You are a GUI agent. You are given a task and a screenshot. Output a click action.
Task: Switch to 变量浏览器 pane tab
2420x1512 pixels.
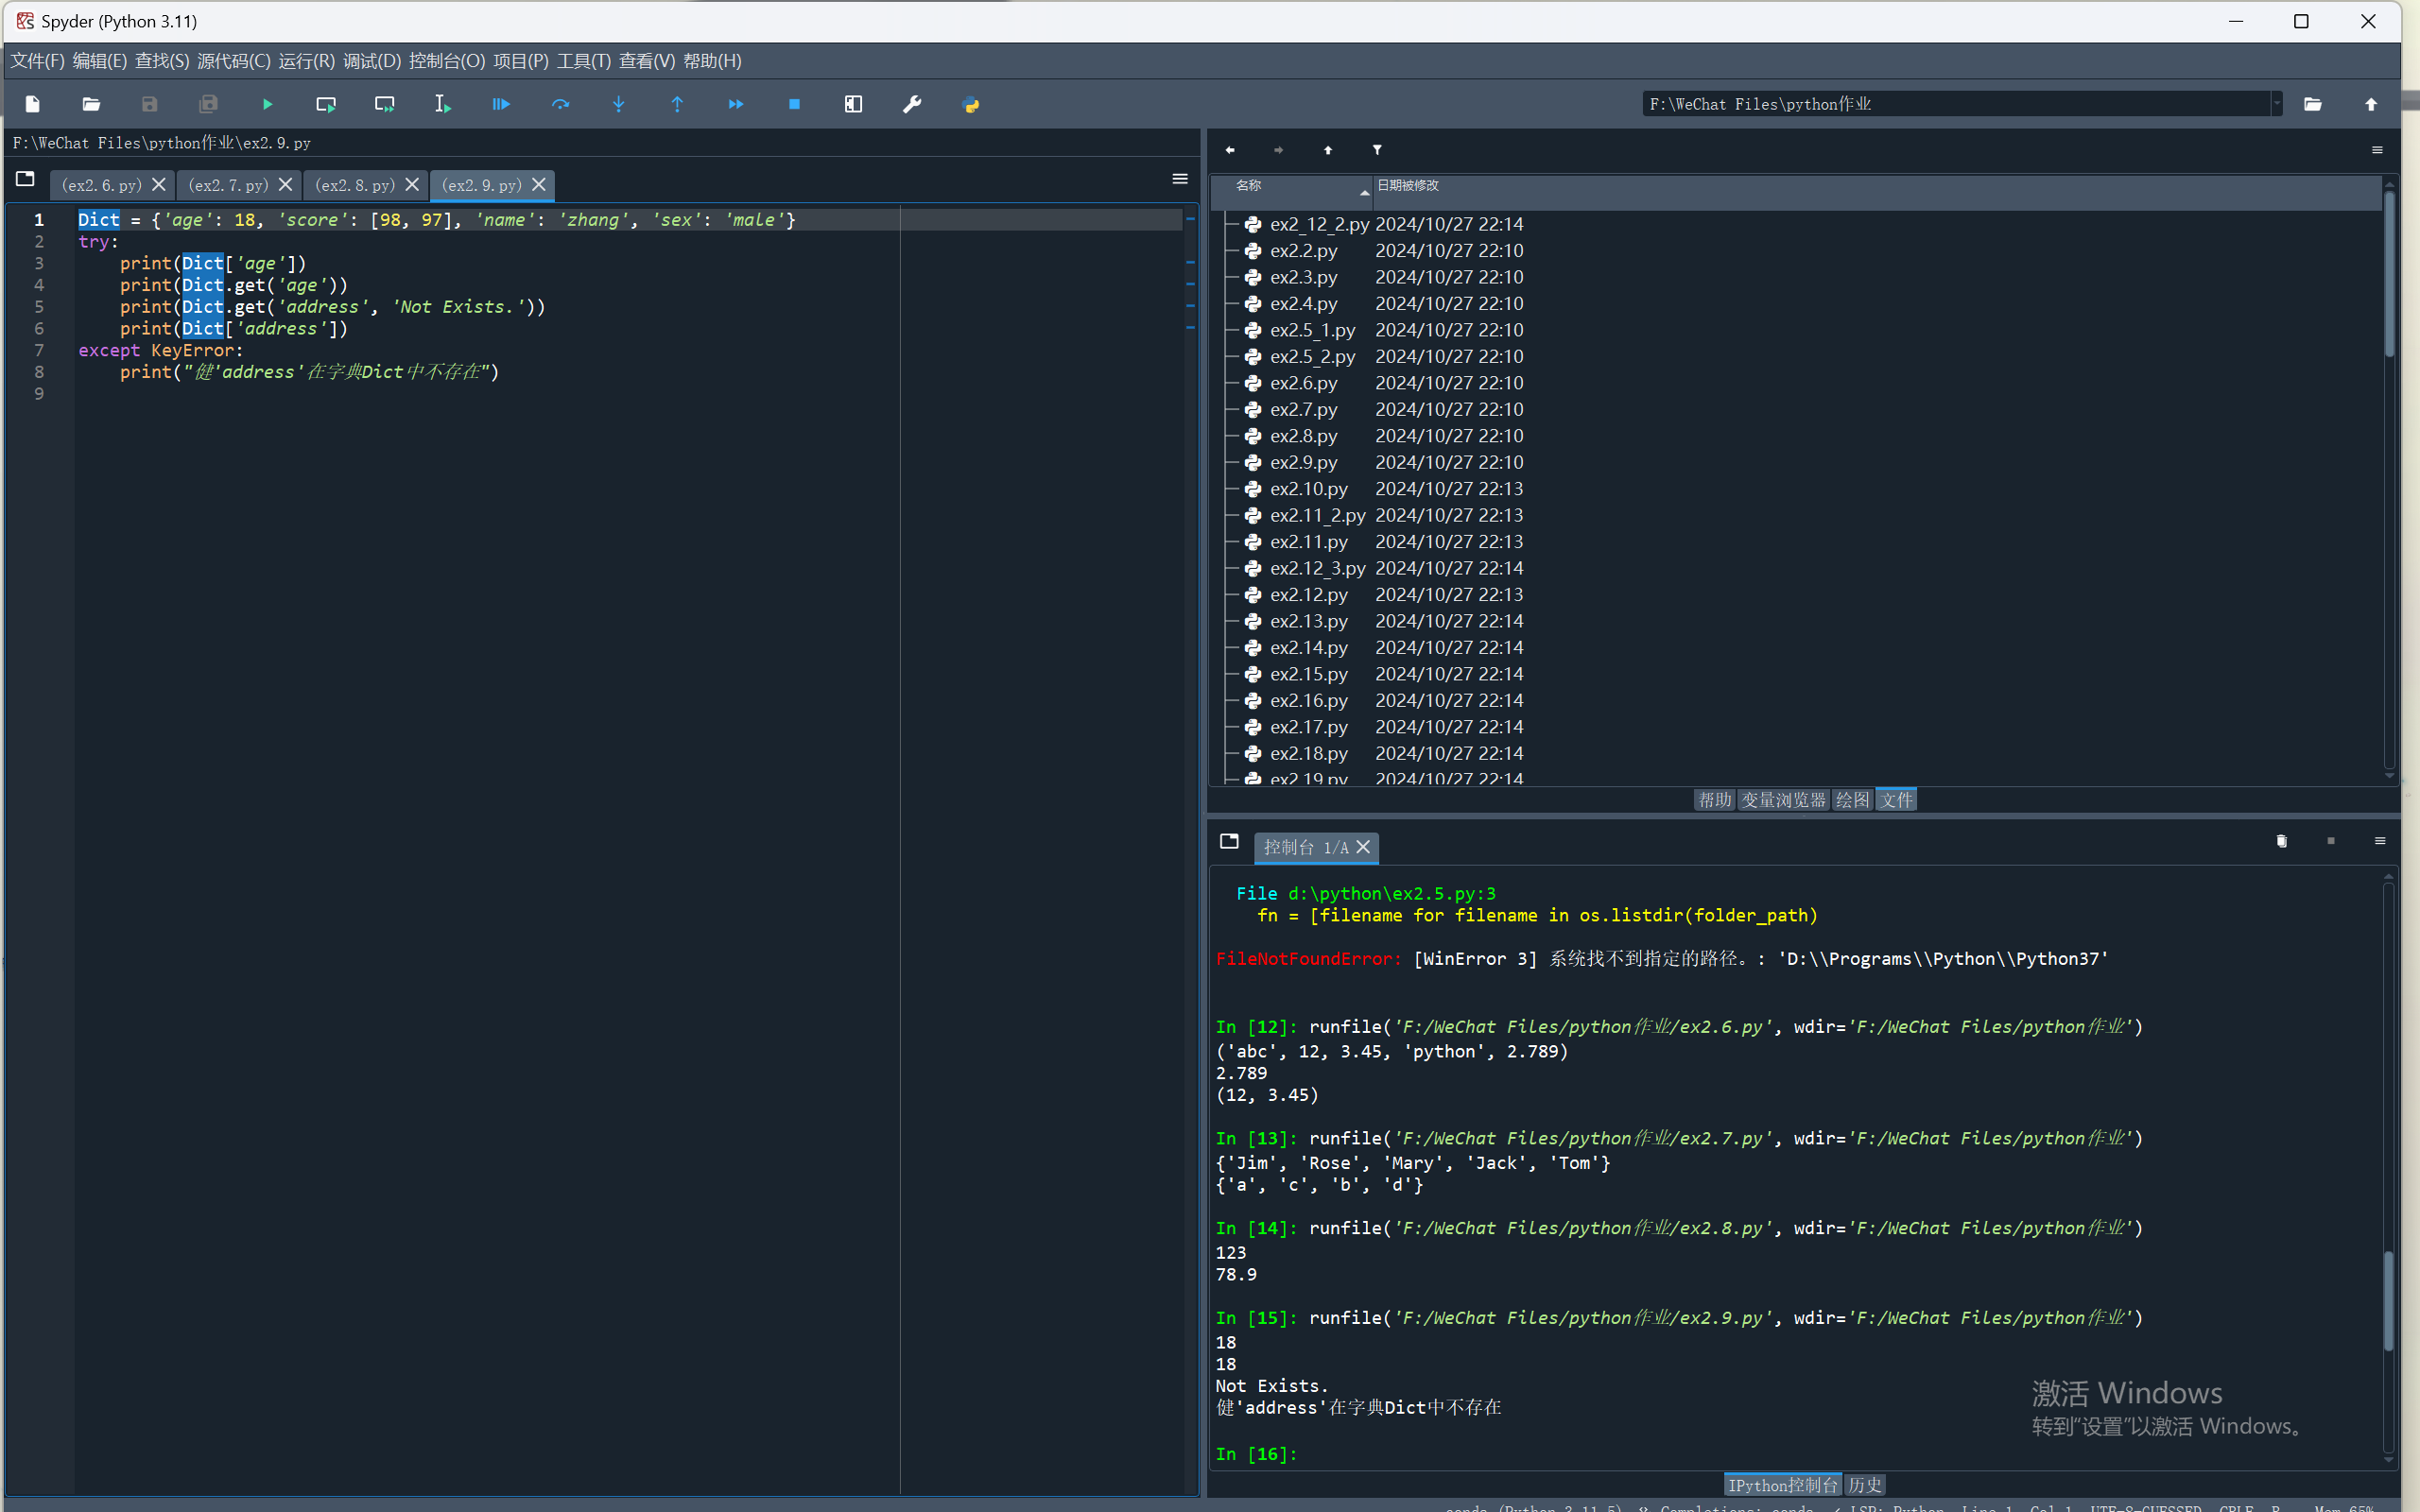pyautogui.click(x=1782, y=800)
